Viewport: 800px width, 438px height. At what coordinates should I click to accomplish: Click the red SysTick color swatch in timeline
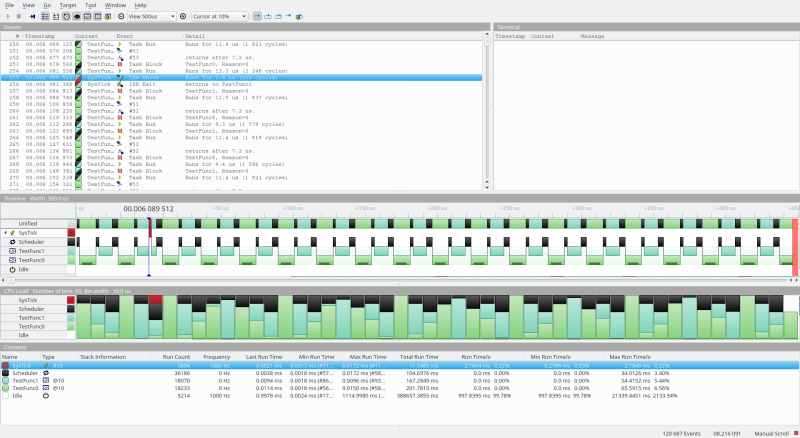(71, 233)
